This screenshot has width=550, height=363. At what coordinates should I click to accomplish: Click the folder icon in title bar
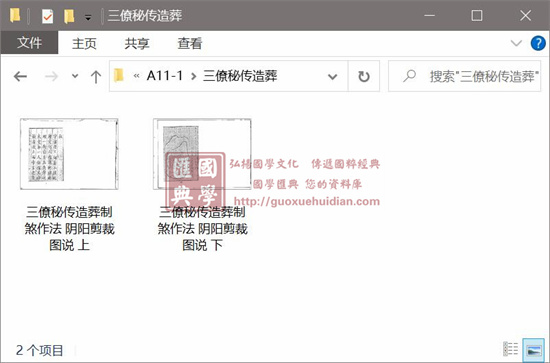15,15
